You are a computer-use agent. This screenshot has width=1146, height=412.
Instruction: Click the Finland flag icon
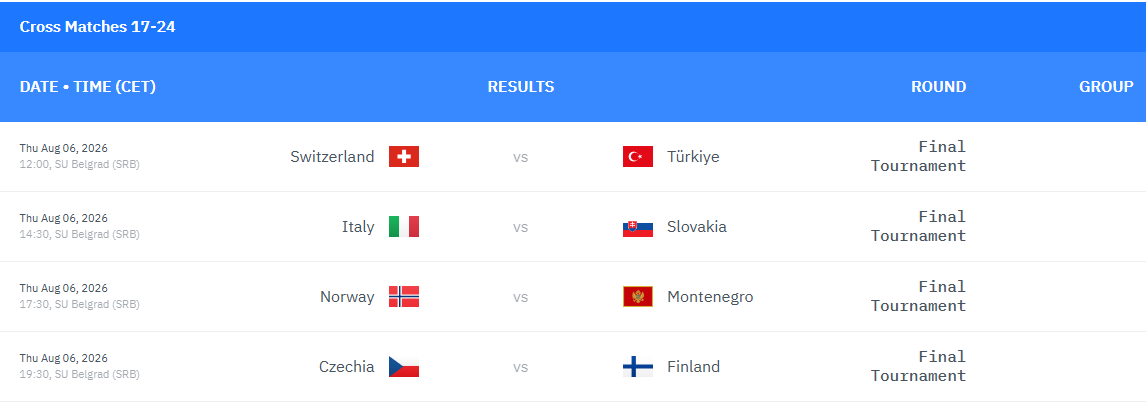[637, 367]
